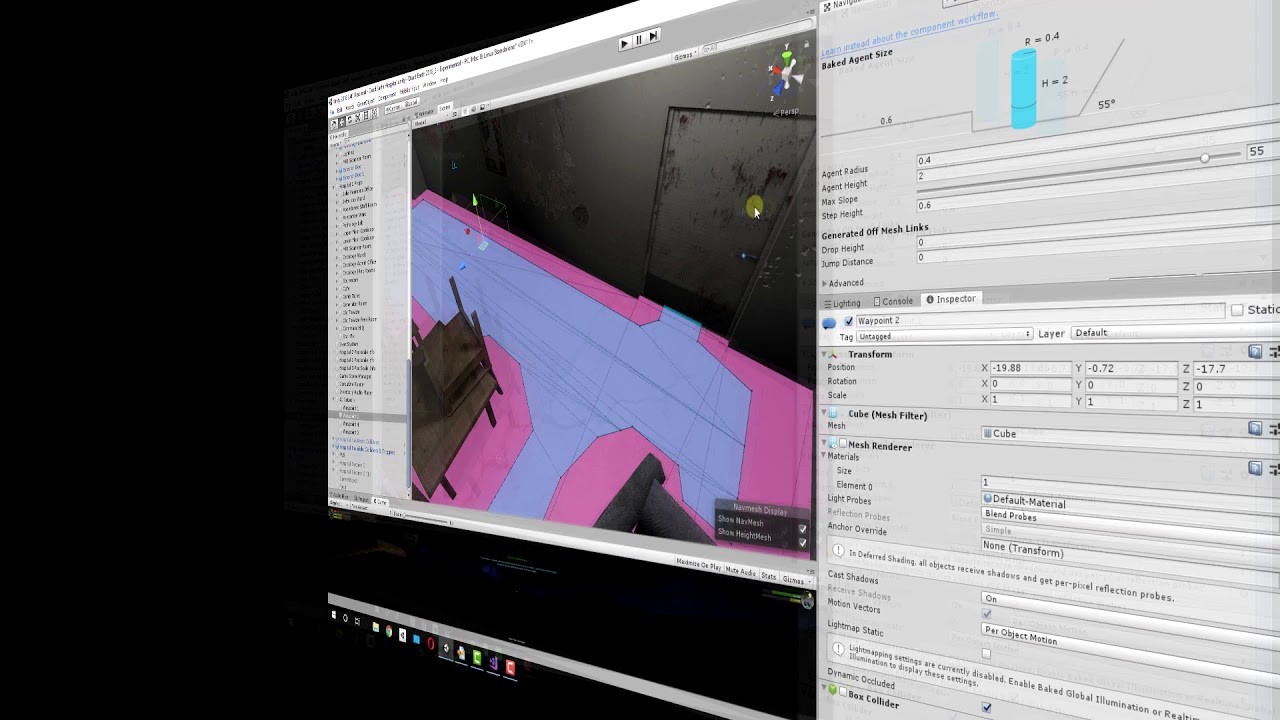Open the Layer dropdown showing Default
Viewport: 1280px width, 720px height.
click(x=1176, y=332)
